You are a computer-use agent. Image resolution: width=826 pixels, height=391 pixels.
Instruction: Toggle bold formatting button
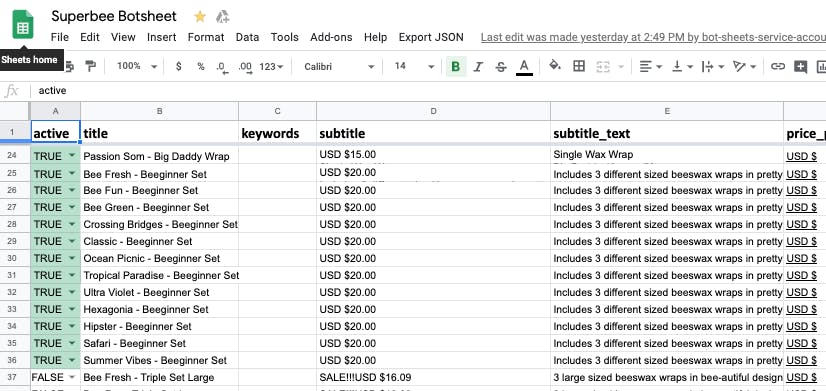[x=456, y=66]
